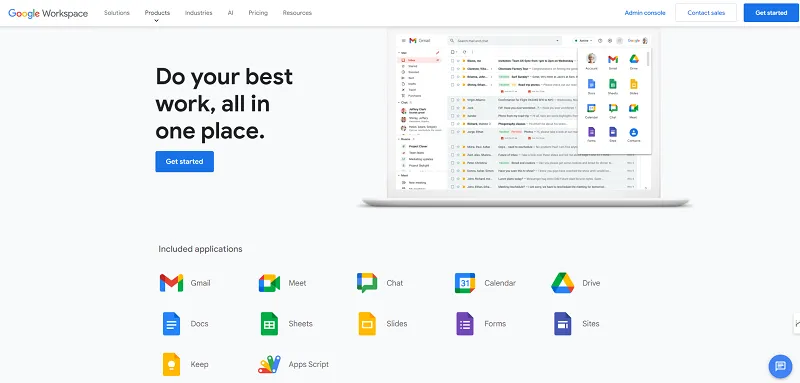The height and width of the screenshot is (383, 800).
Task: Click the Calendar 31 icon
Action: point(465,283)
